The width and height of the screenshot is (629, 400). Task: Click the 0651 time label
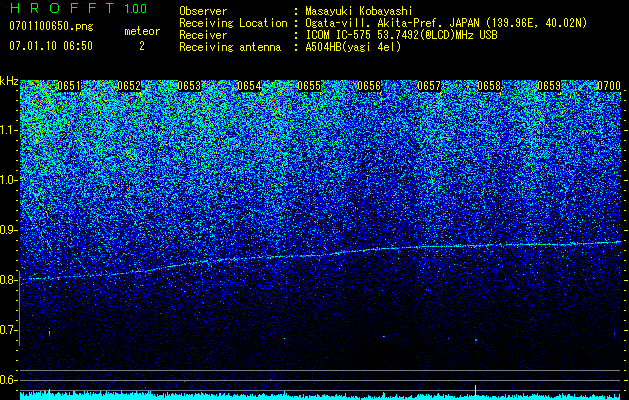click(x=69, y=86)
